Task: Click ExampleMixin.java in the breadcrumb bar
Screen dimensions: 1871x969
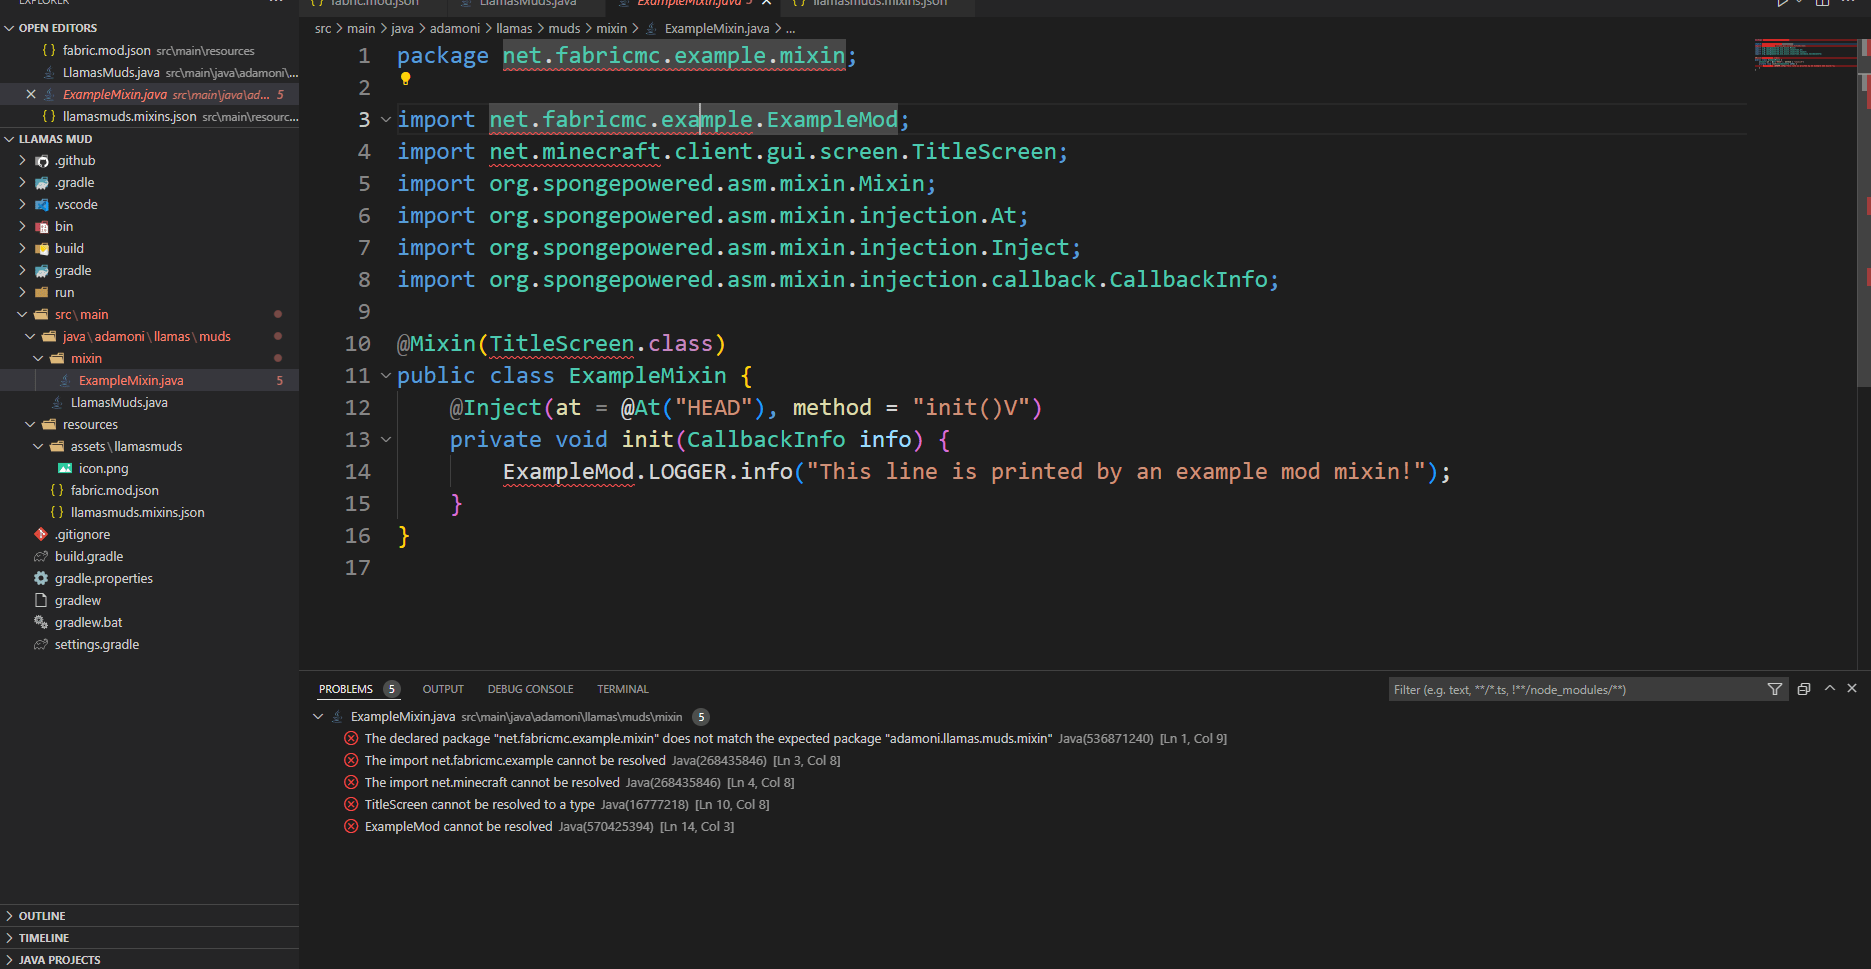Action: coord(717,29)
